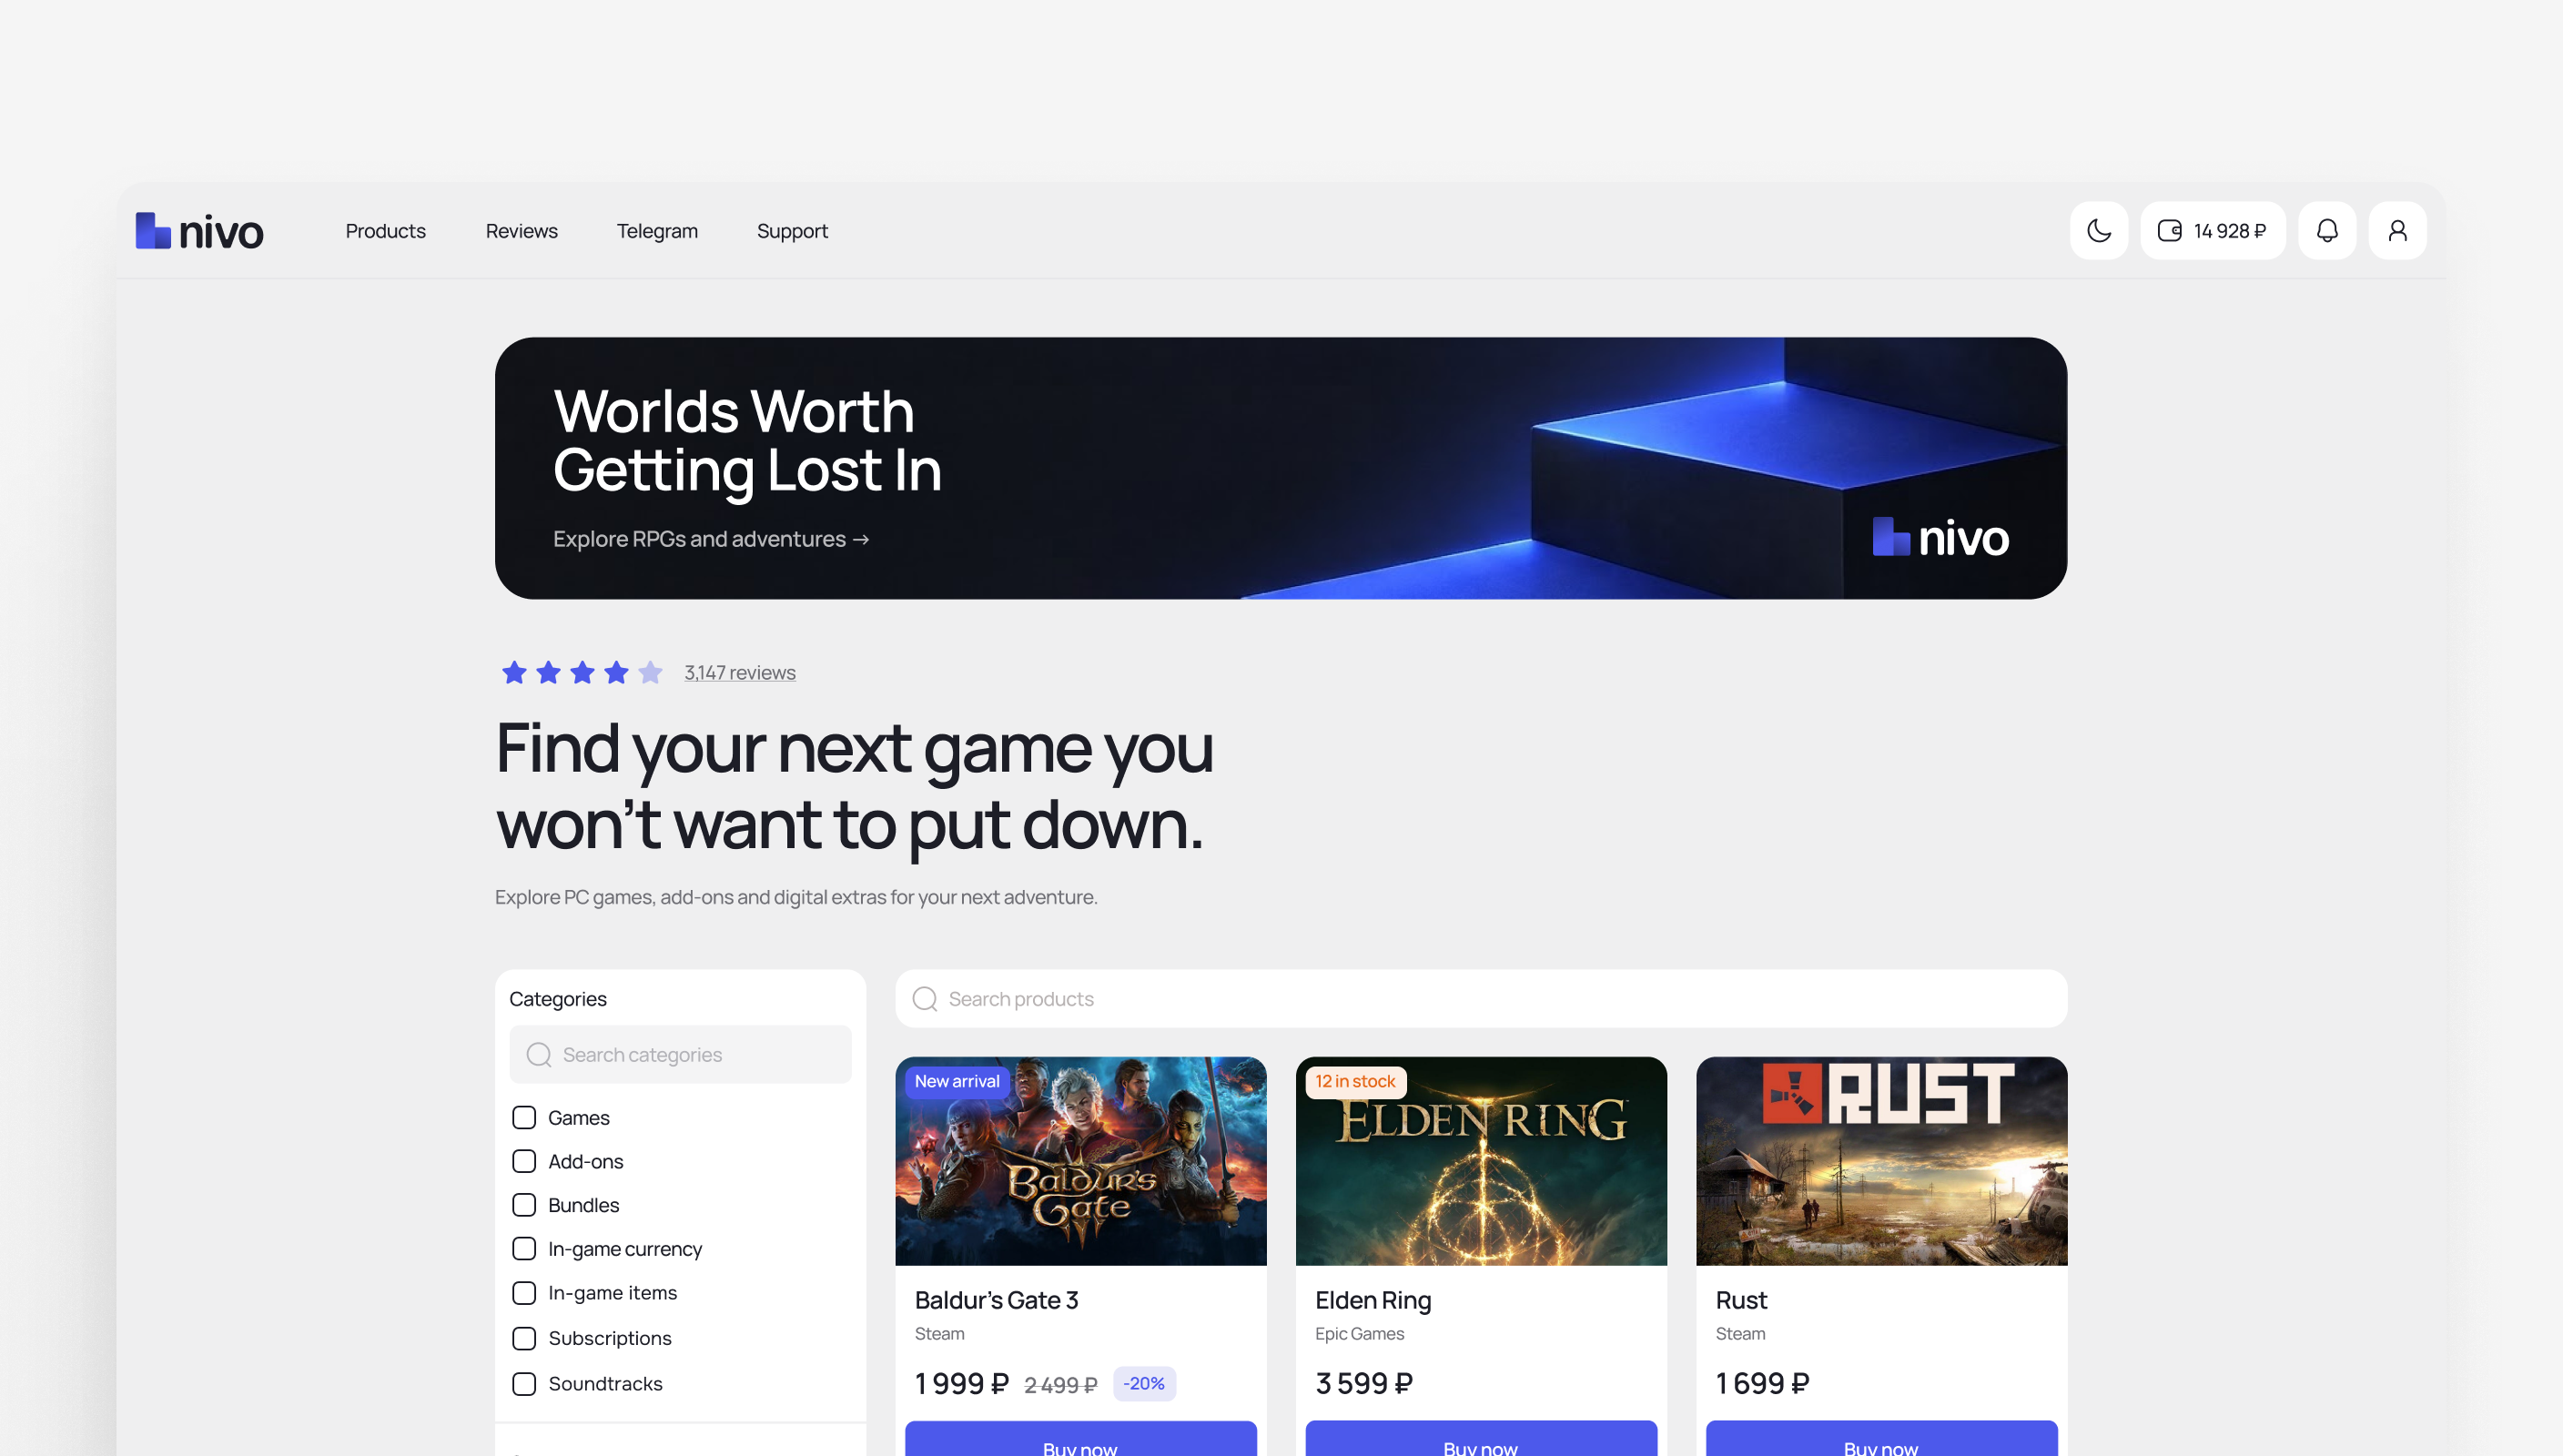The image size is (2563, 1456).
Task: Click the -20% discount badge
Action: pyautogui.click(x=1144, y=1384)
